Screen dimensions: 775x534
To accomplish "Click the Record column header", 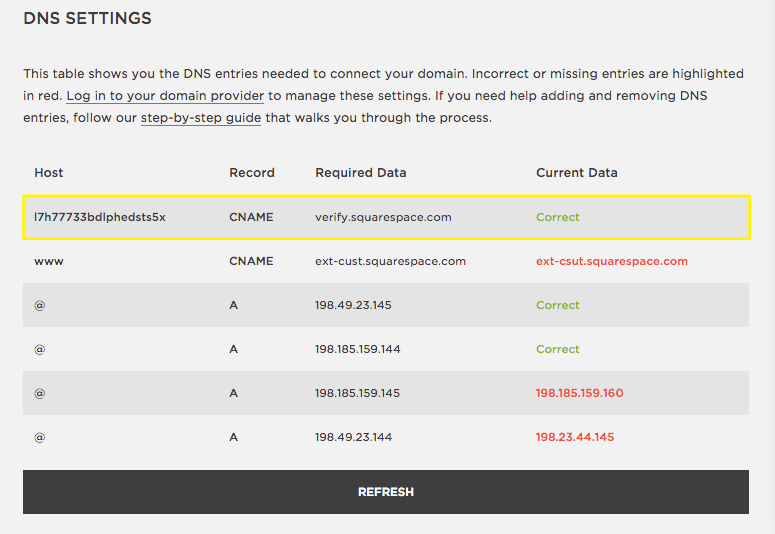I will [251, 173].
